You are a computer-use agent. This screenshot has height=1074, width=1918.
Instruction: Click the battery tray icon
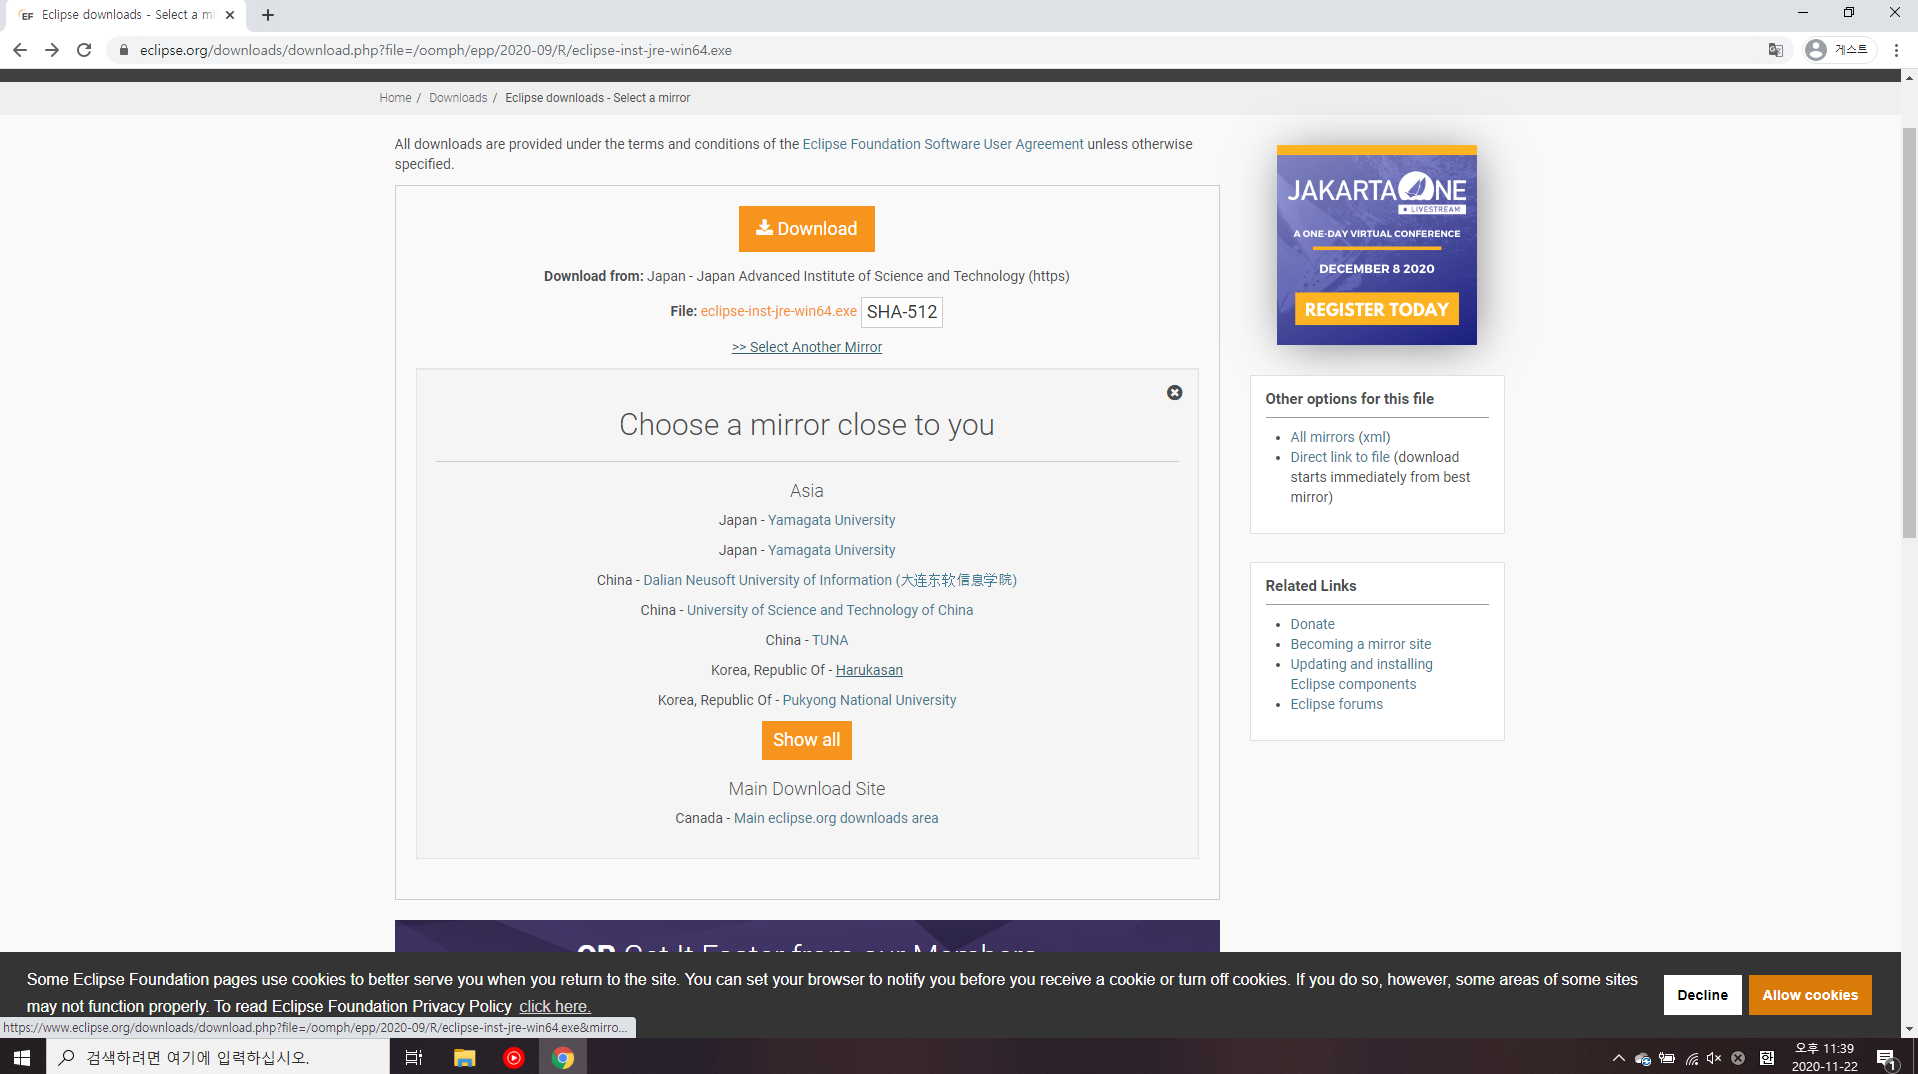[1667, 1058]
